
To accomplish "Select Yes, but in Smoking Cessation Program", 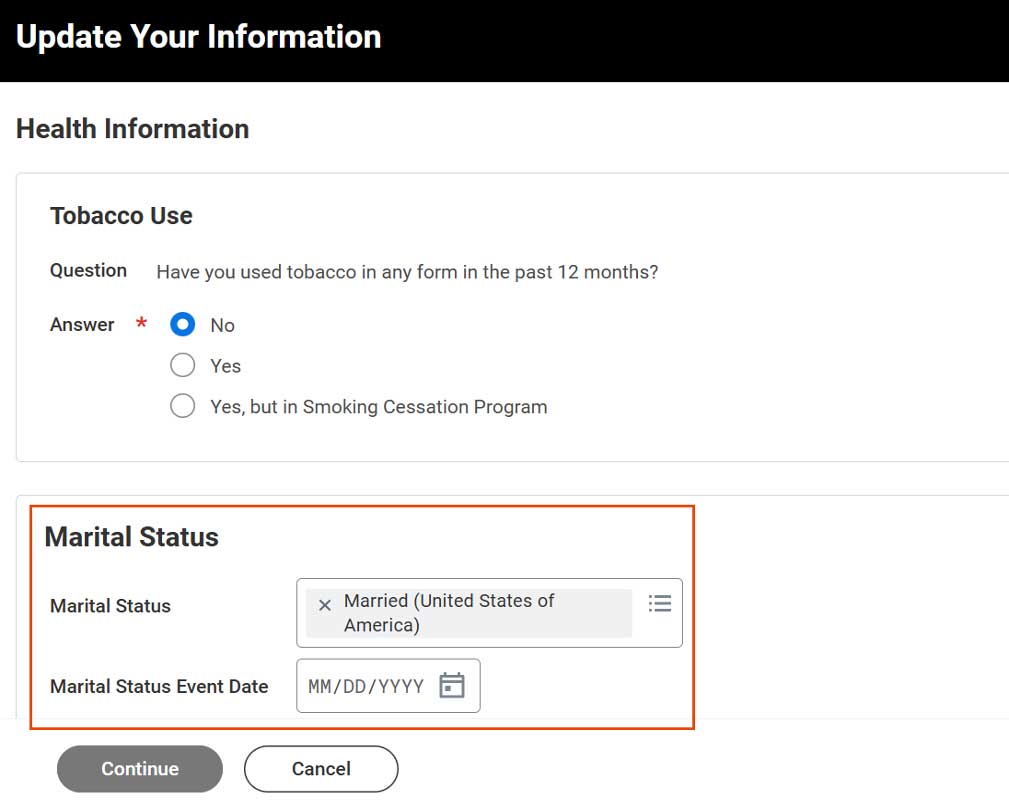I will pyautogui.click(x=182, y=406).
